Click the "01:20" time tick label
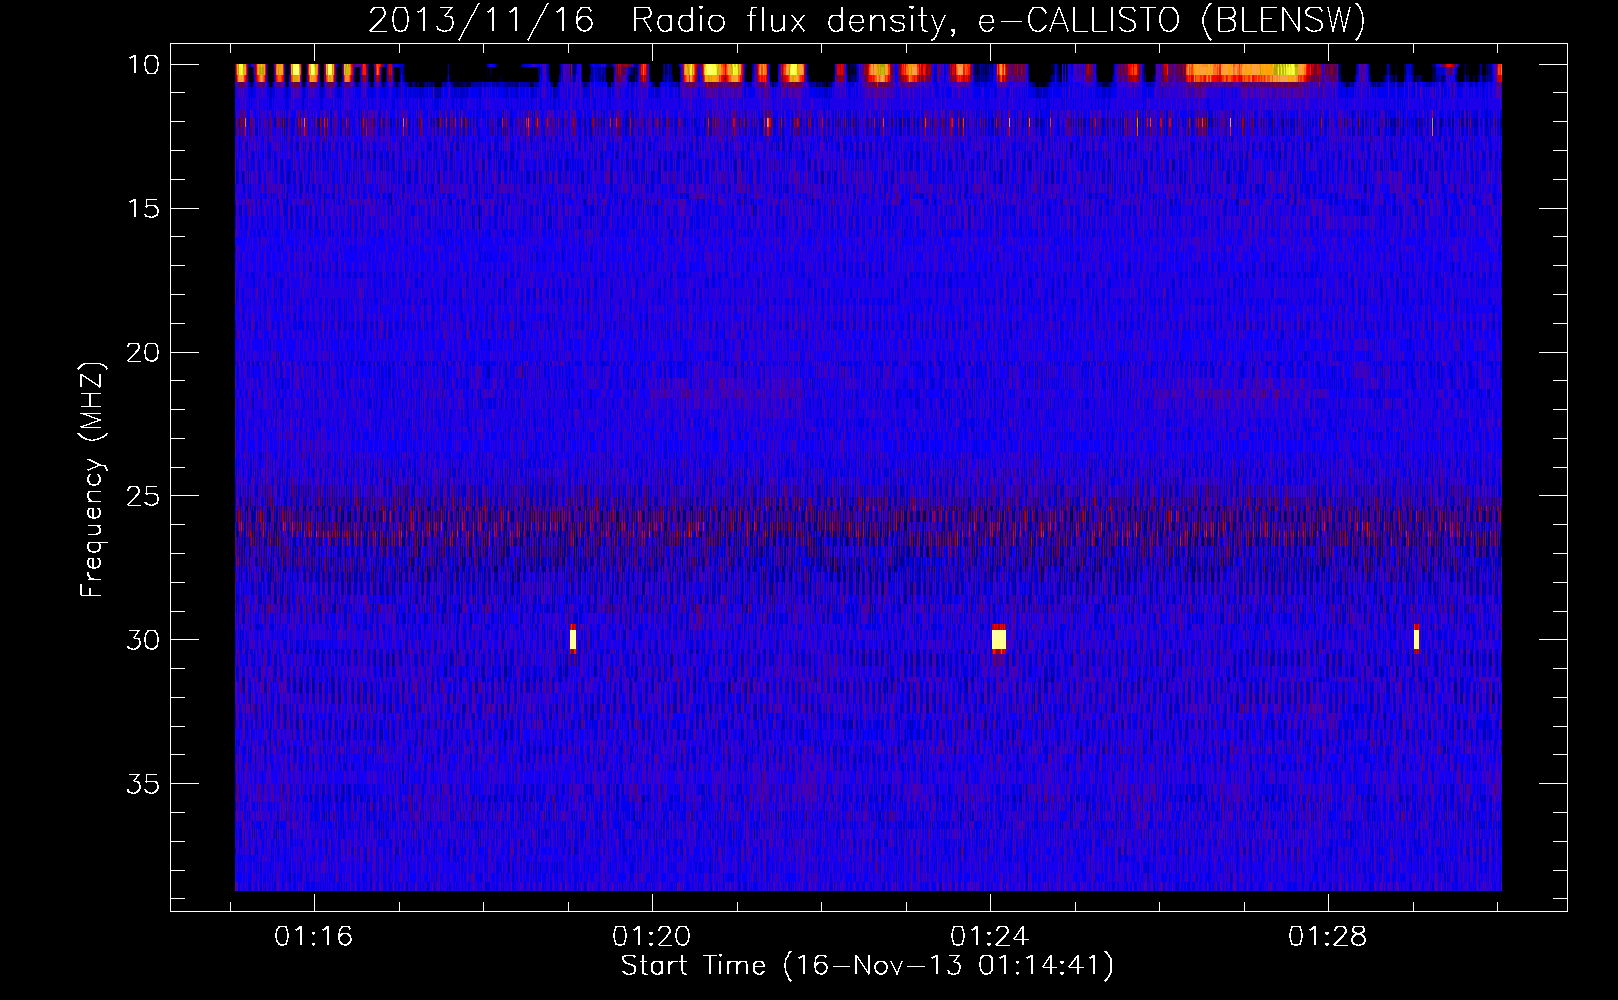1618x1000 pixels. coord(652,937)
